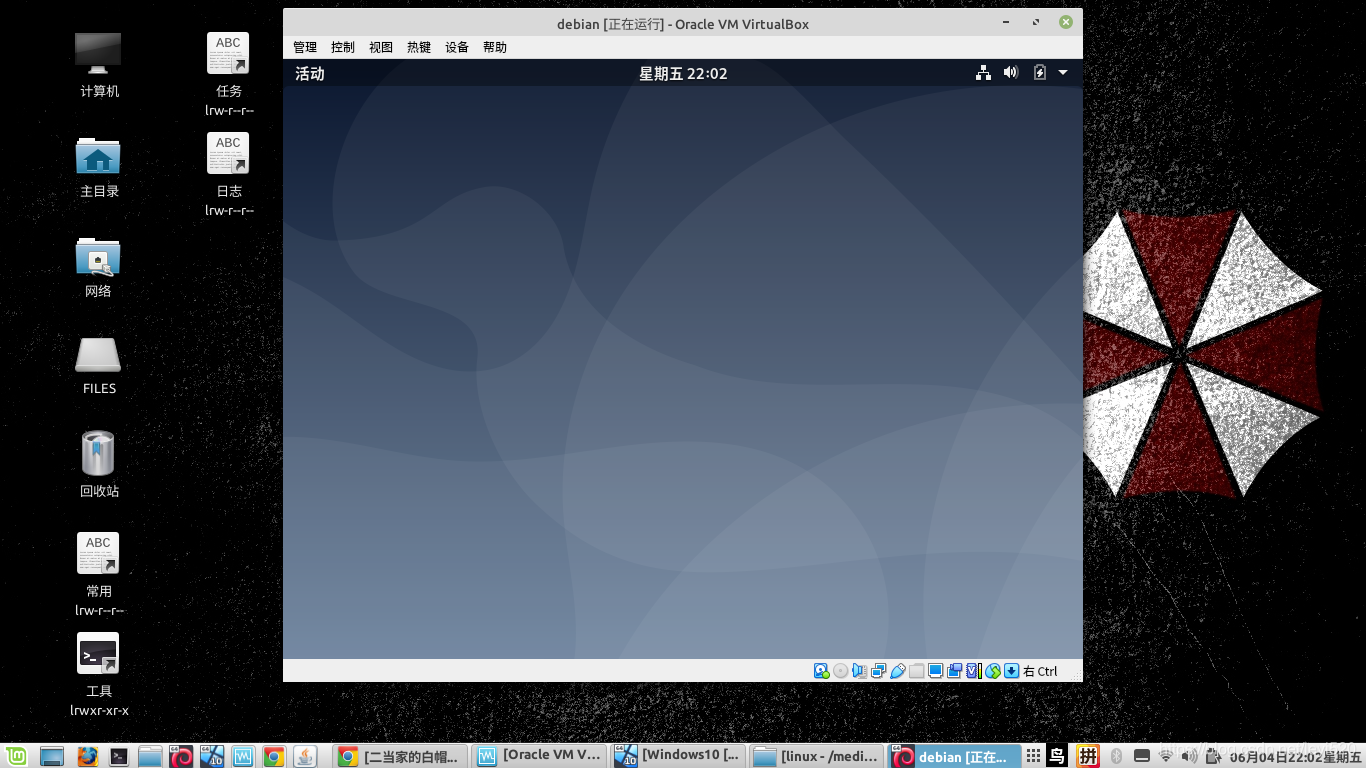This screenshot has width=1366, height=768.
Task: Click the grid applet icon in system tray
Action: click(1033, 756)
